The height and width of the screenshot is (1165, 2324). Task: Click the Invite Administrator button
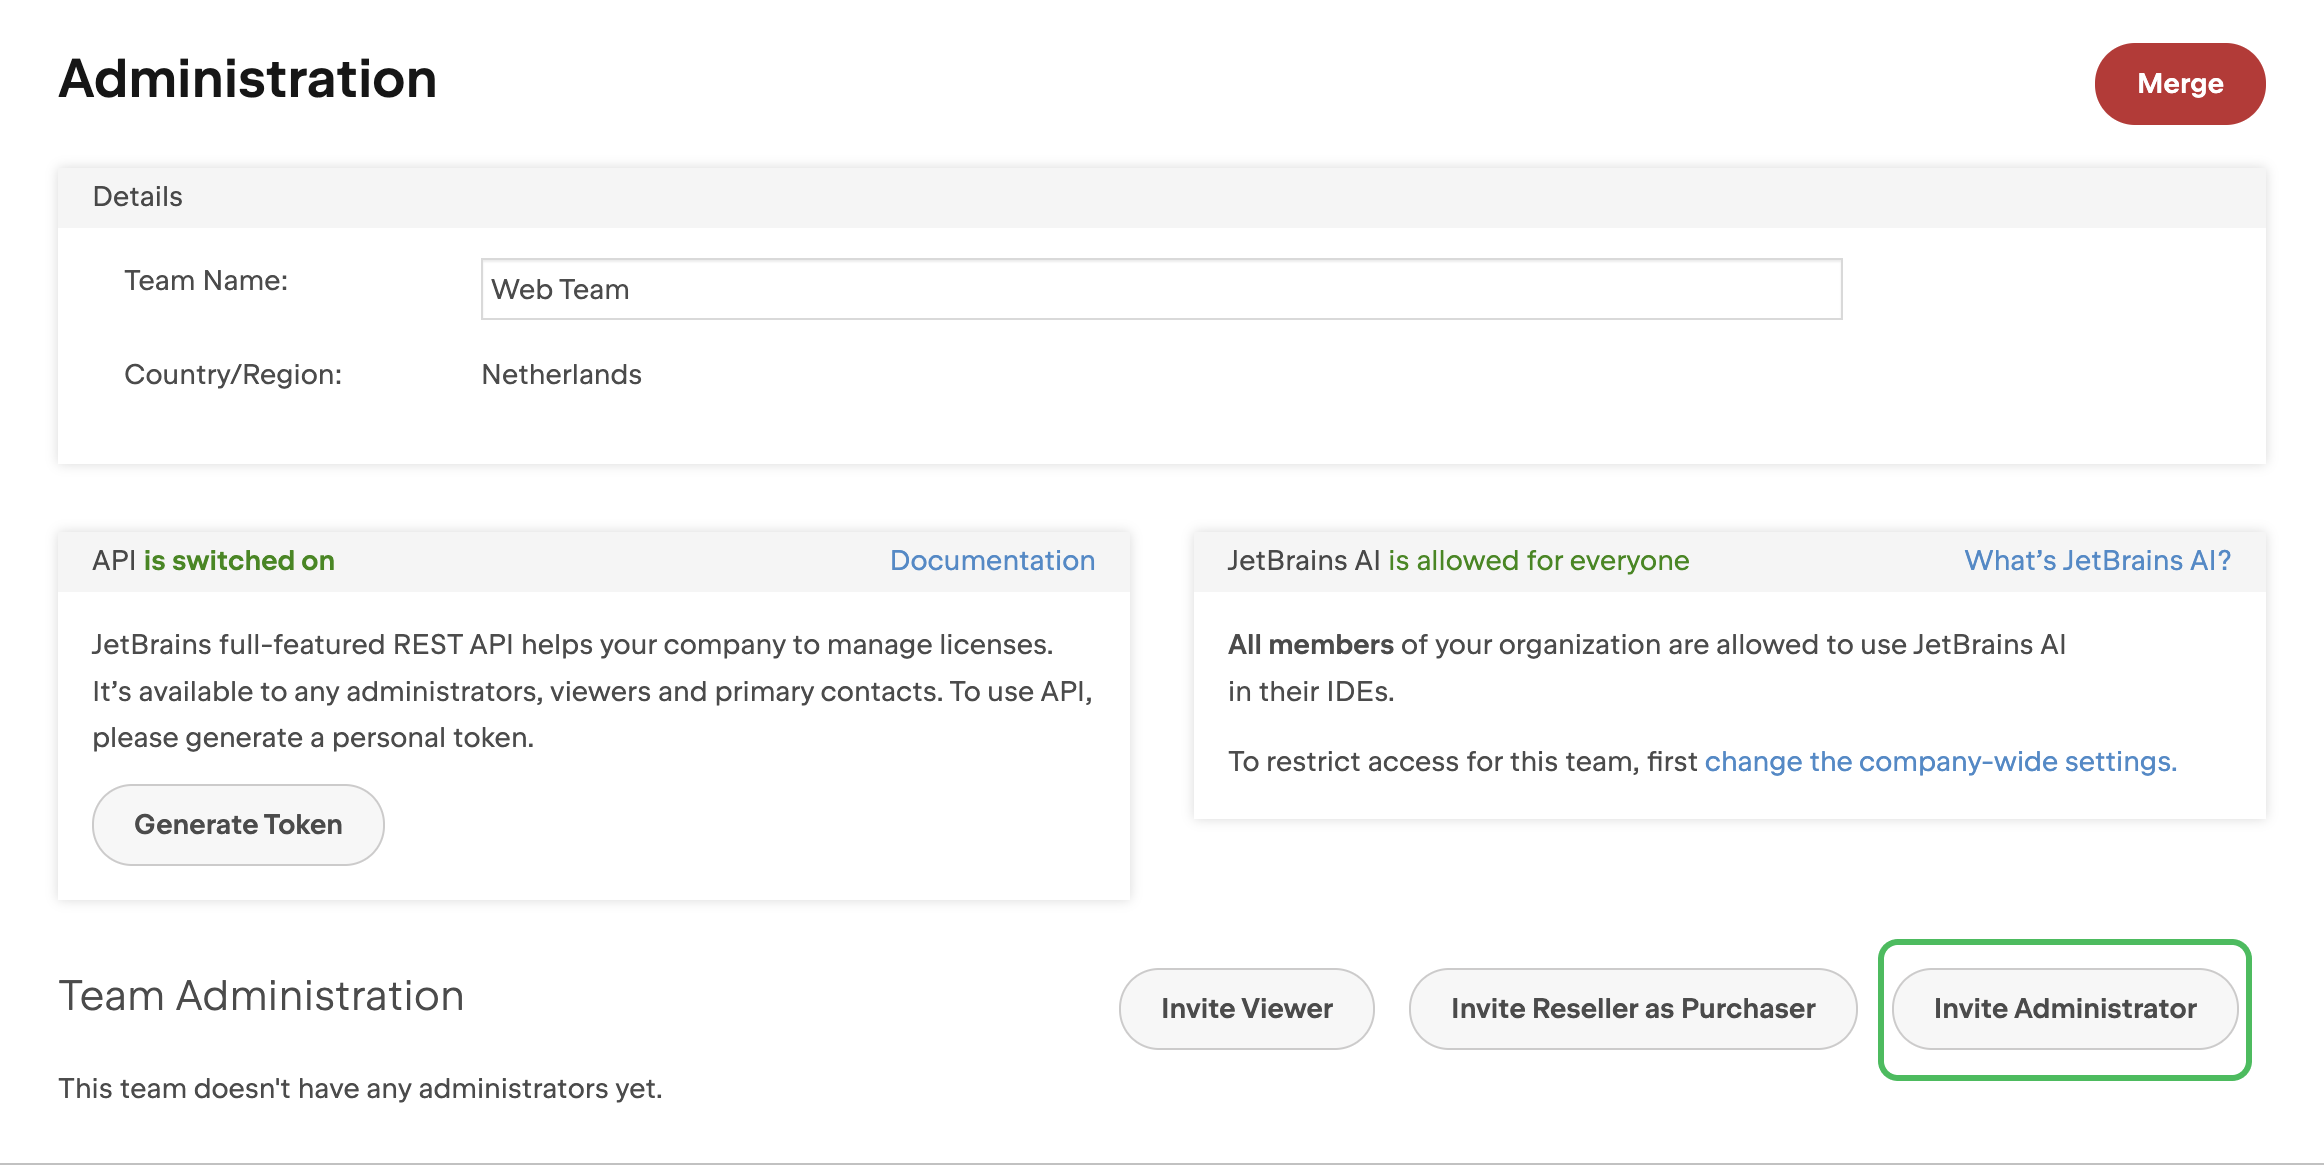[x=2065, y=1009]
